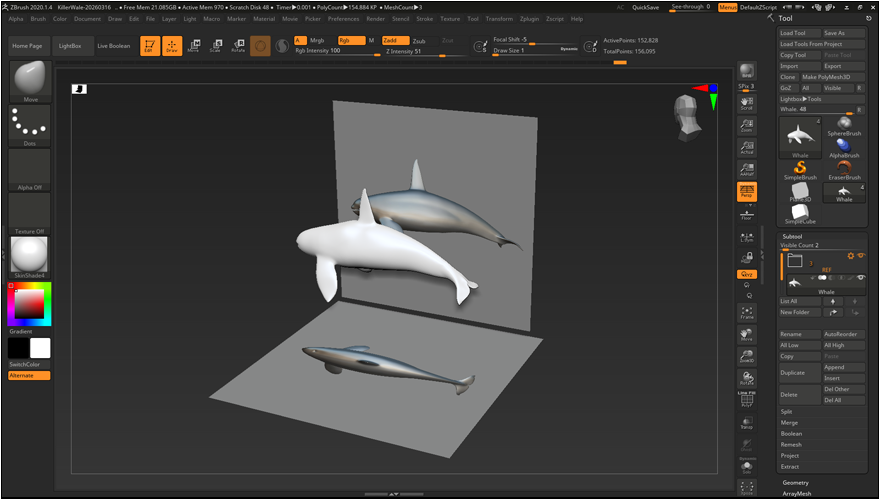The height and width of the screenshot is (500, 880).
Task: Click the Frame view icon
Action: click(x=746, y=313)
